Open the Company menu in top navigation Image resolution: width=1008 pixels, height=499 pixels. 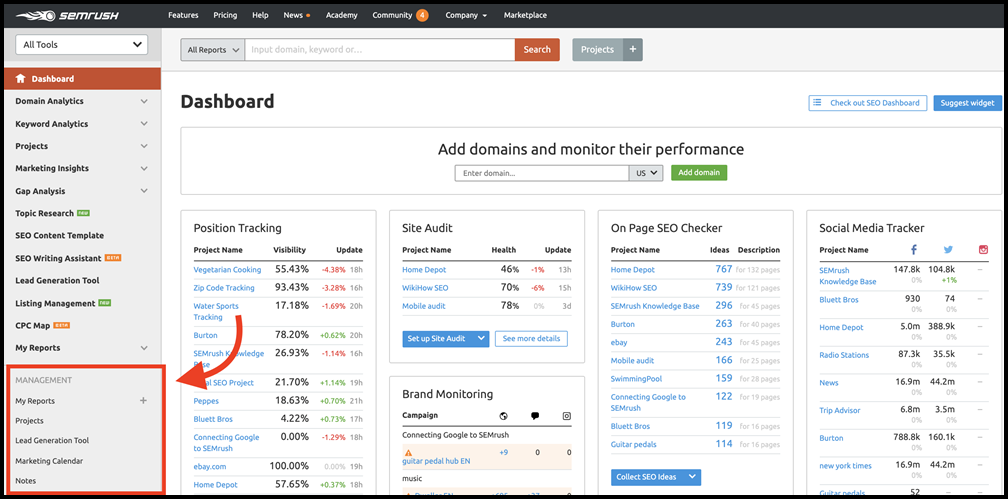pyautogui.click(x=466, y=15)
